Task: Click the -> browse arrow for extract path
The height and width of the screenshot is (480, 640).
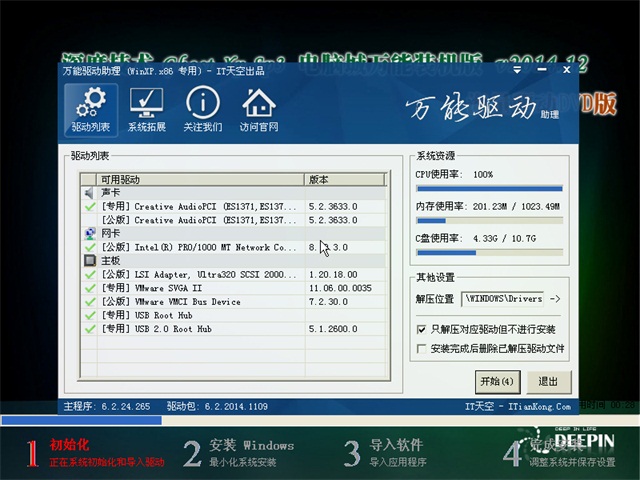Action: coord(556,299)
